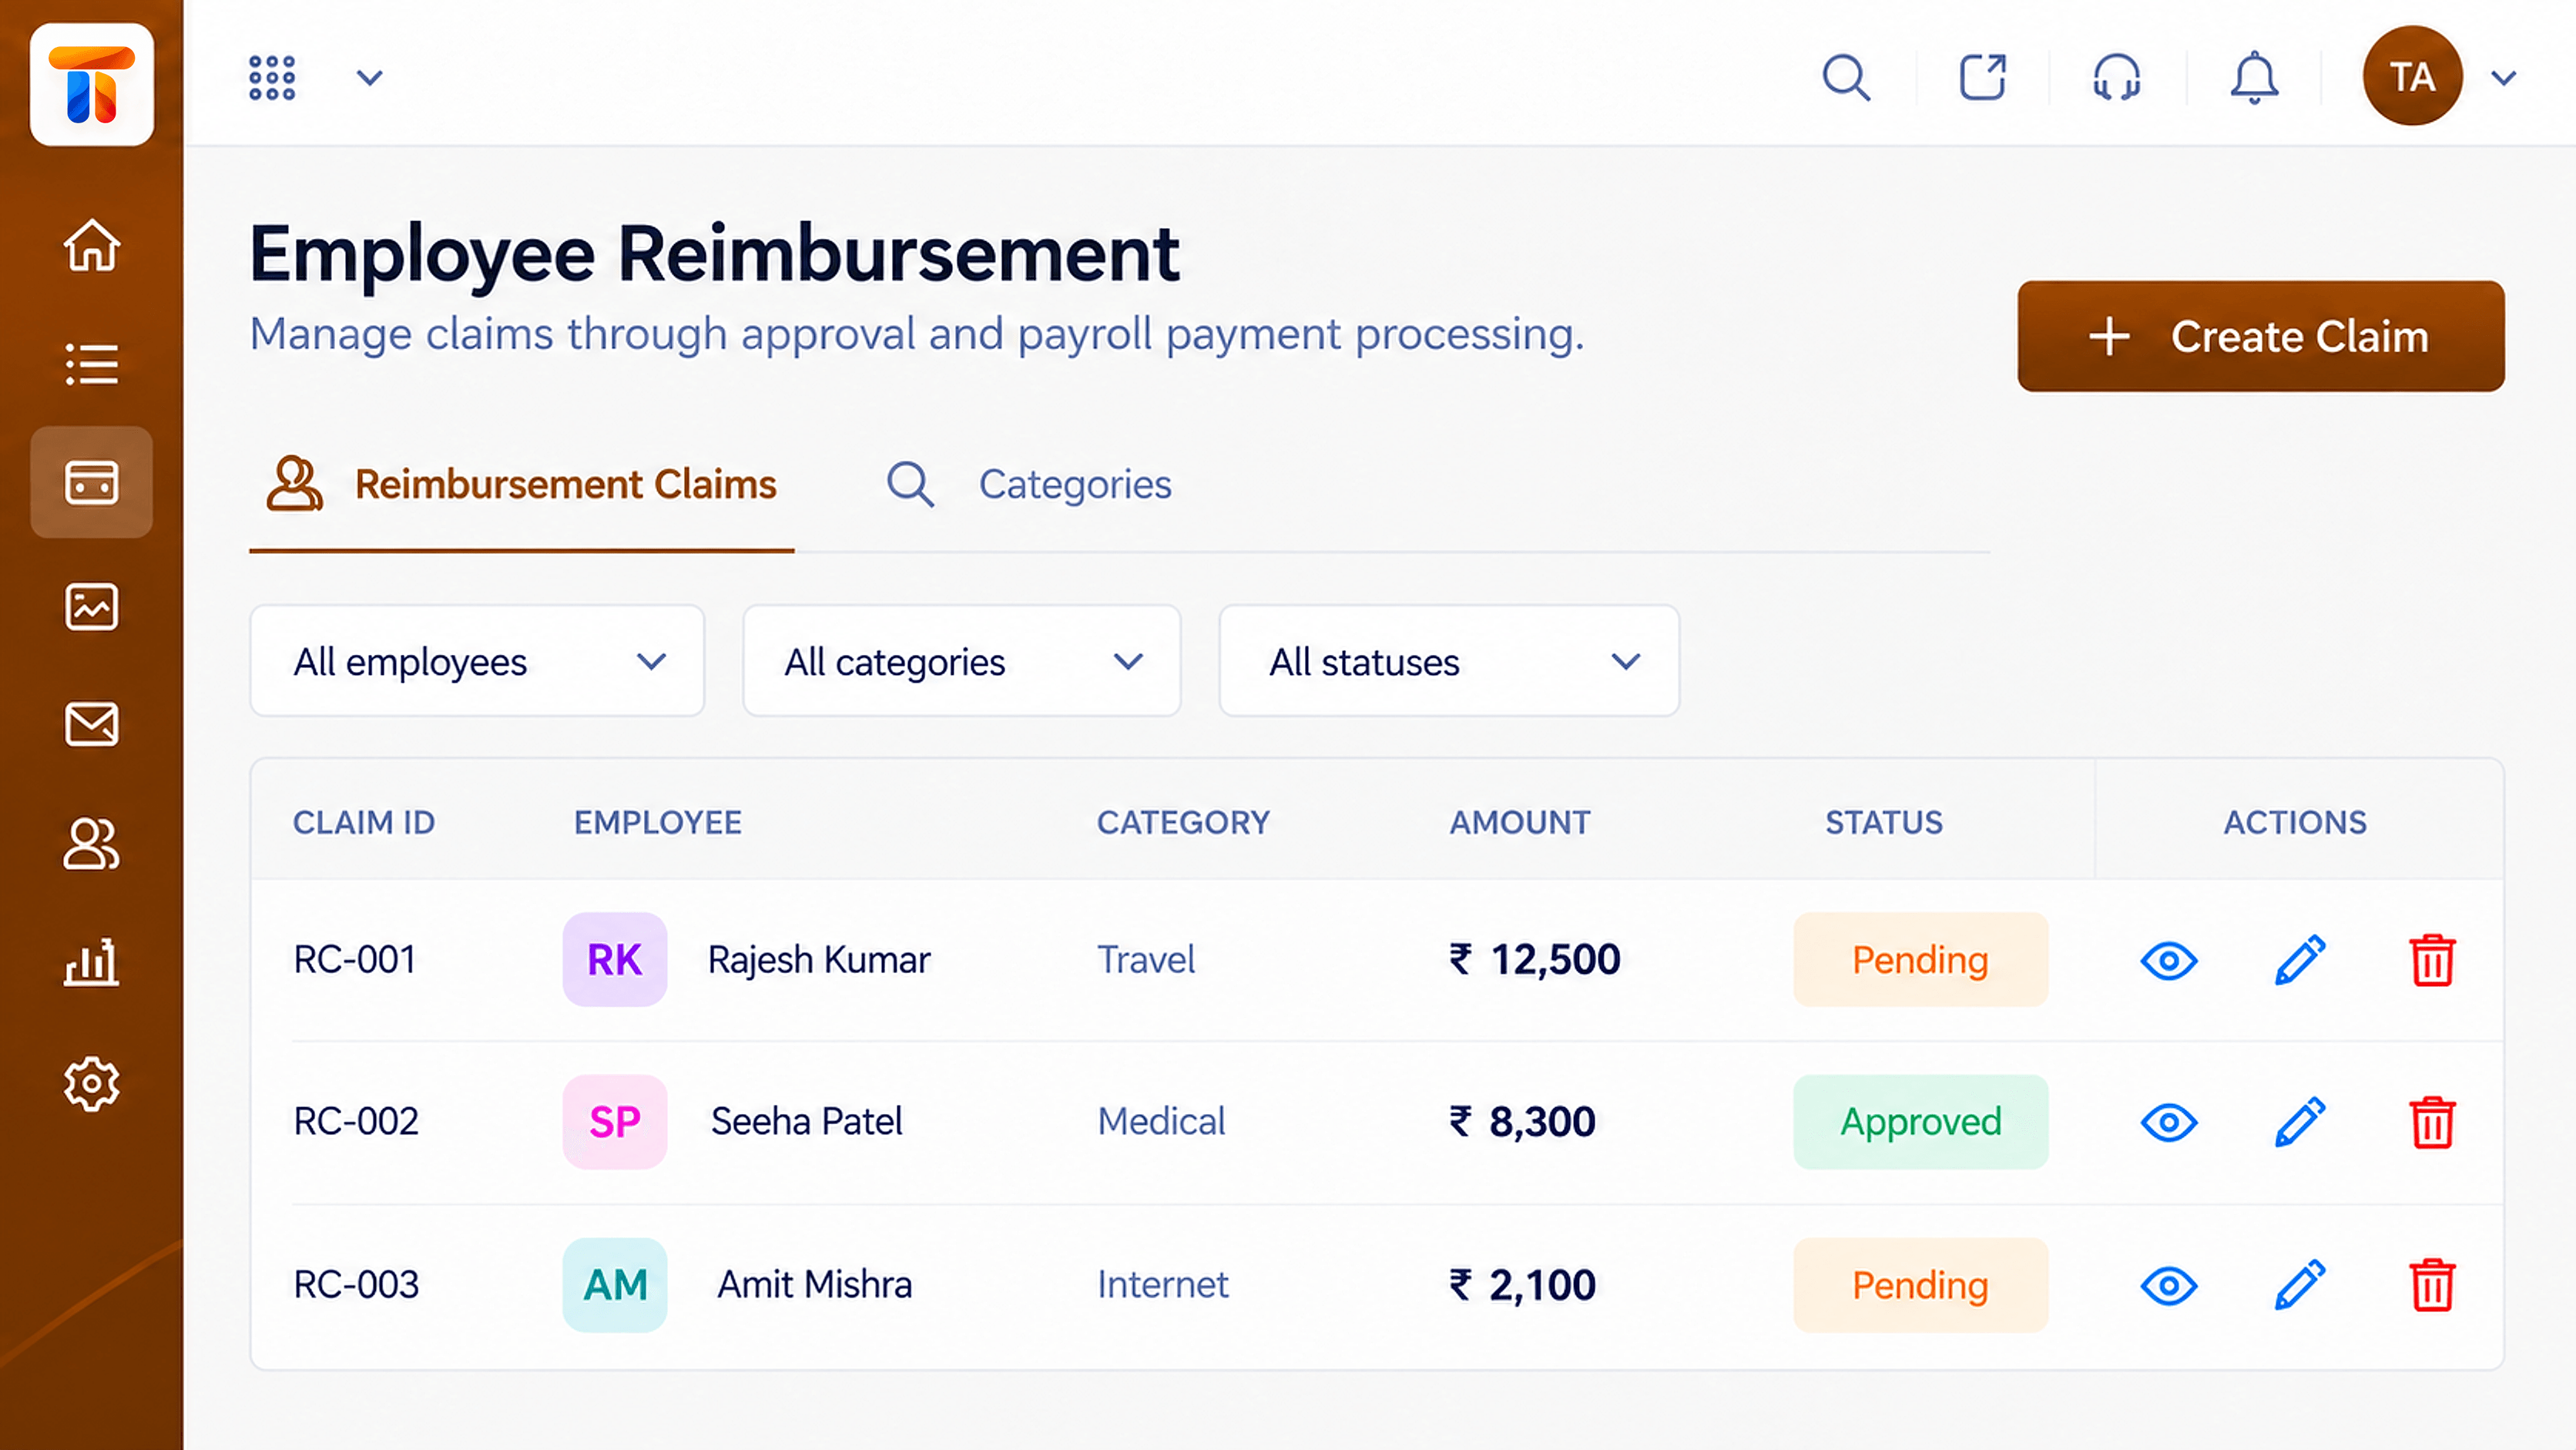Click the Employee Reimbursement page title

pos(715,255)
